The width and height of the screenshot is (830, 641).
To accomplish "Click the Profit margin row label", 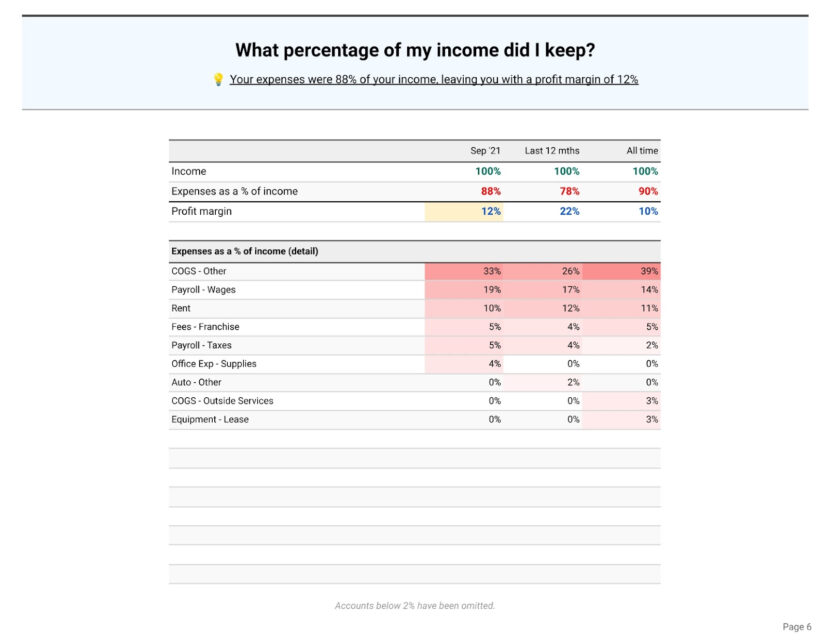I will (201, 212).
